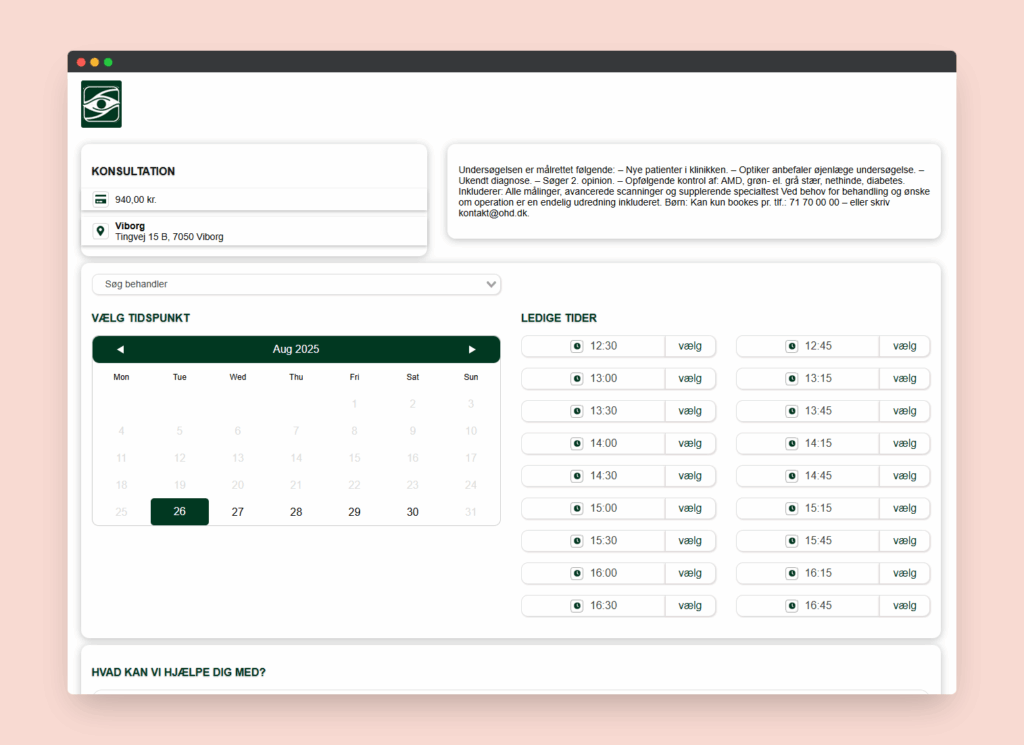Select August 26 in the calendar

point(180,511)
